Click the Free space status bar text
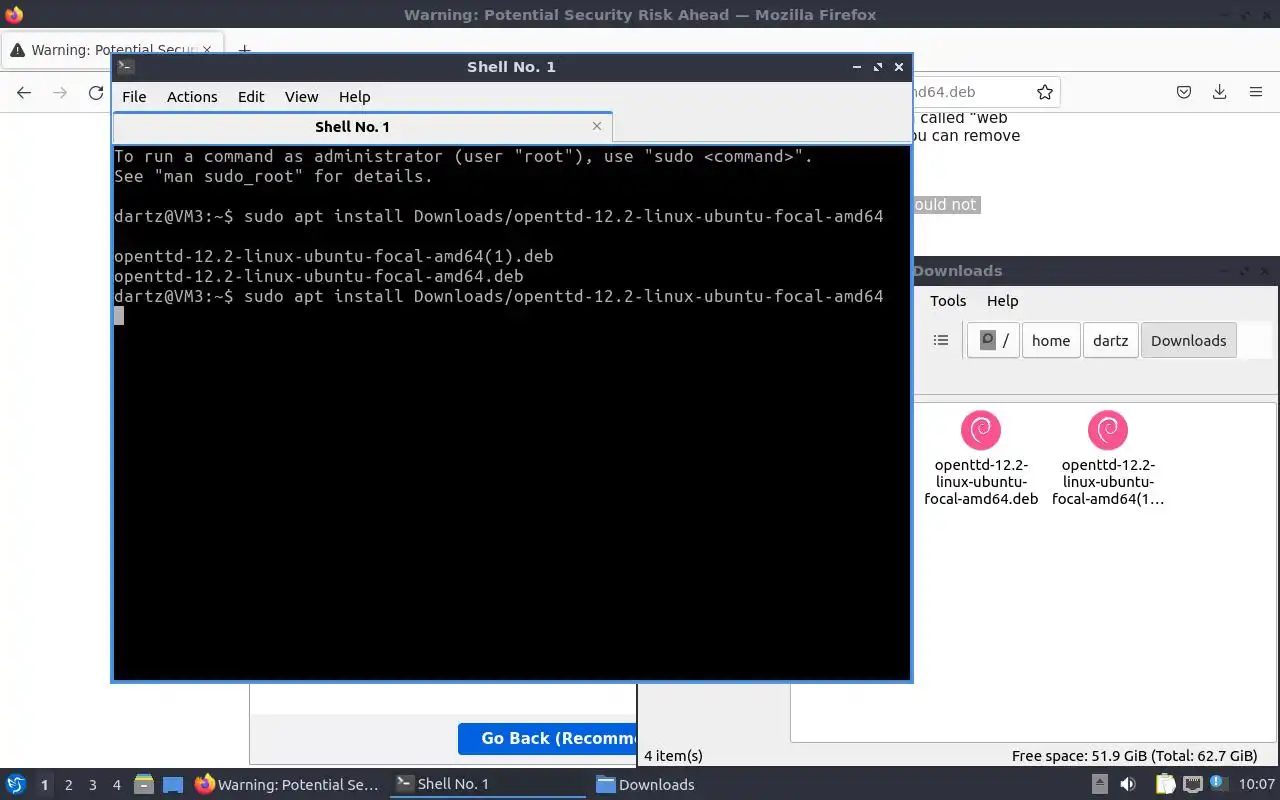The image size is (1280, 800). [1134, 756]
